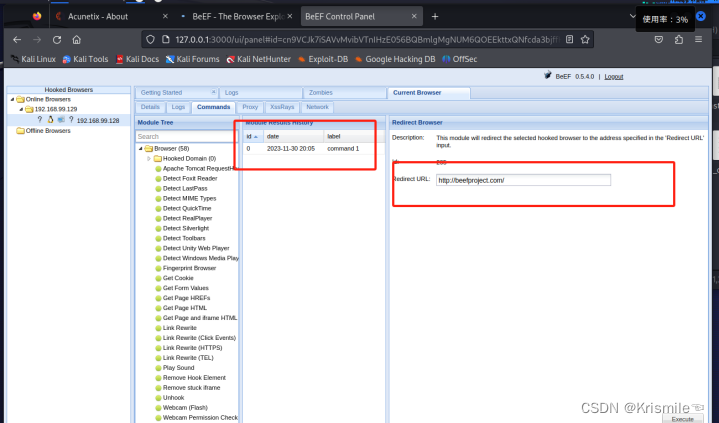
Task: Select the Fingerprint Browser module
Action: [x=189, y=268]
